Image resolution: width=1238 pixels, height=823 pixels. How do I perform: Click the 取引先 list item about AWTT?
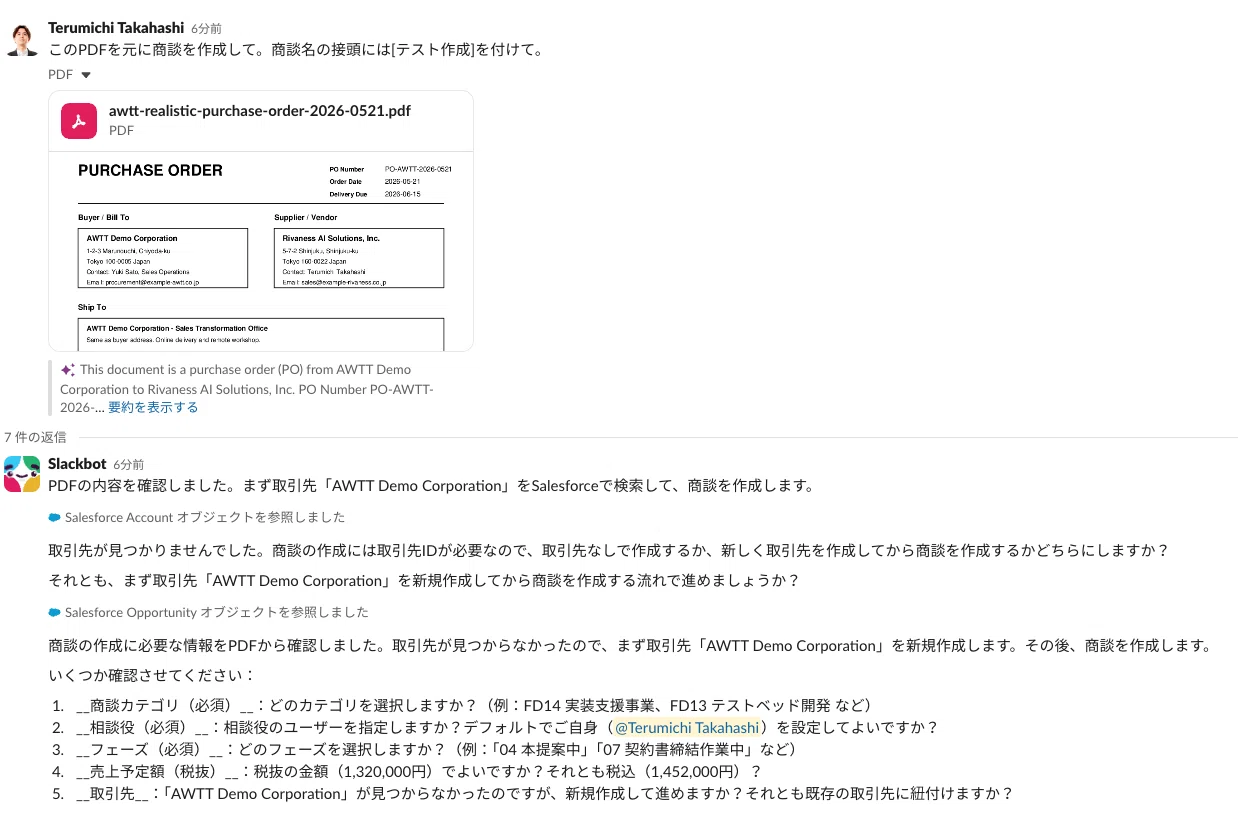click(545, 794)
